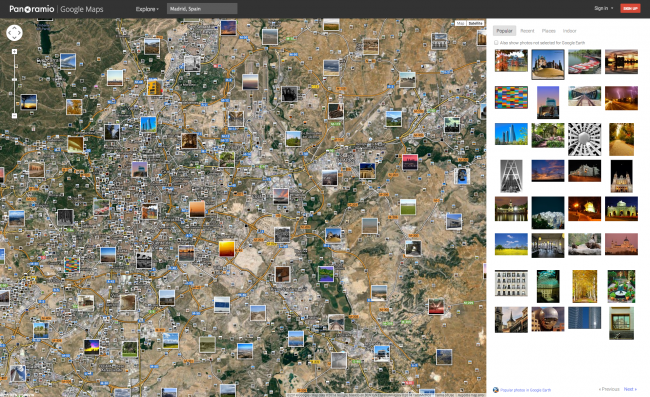Open the four blue towers map photo marker

click(x=148, y=124)
